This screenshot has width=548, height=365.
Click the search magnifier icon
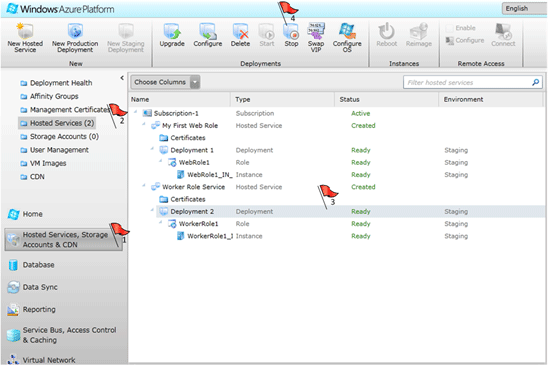(536, 82)
